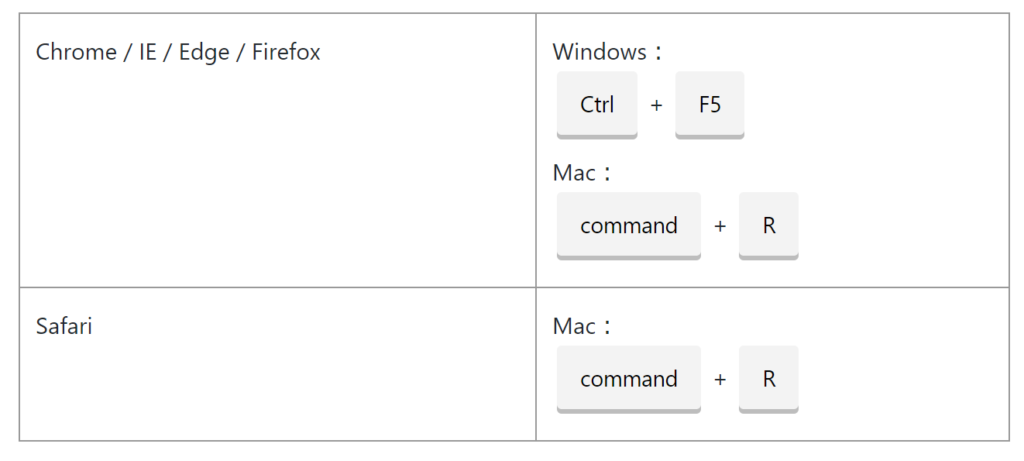
Task: Click the 'Safari' browser name
Action: [64, 326]
